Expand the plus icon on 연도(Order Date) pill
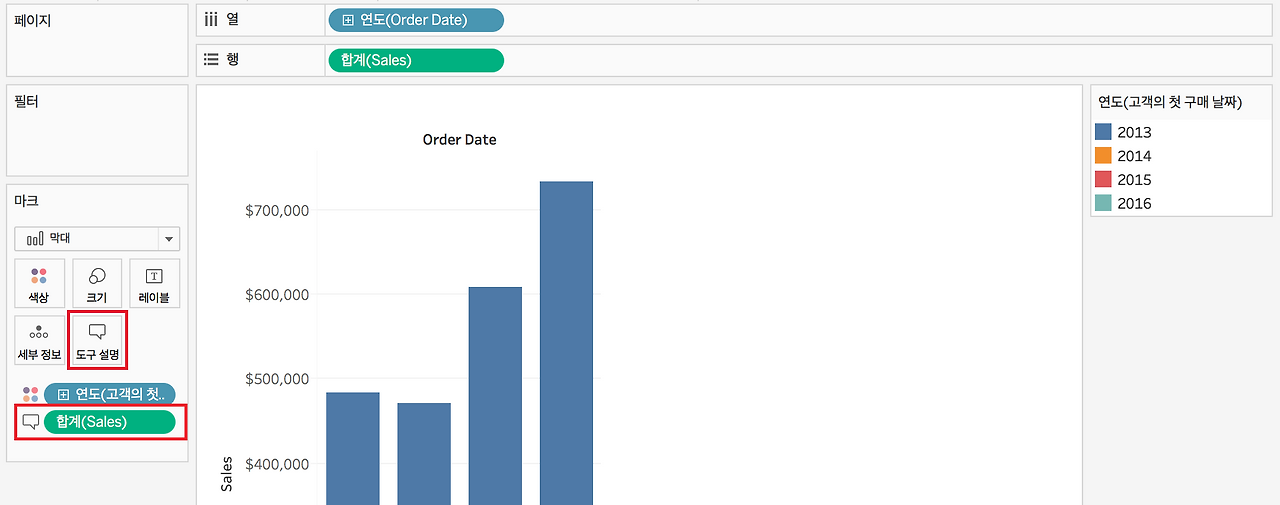The height and width of the screenshot is (505, 1280). tap(348, 20)
